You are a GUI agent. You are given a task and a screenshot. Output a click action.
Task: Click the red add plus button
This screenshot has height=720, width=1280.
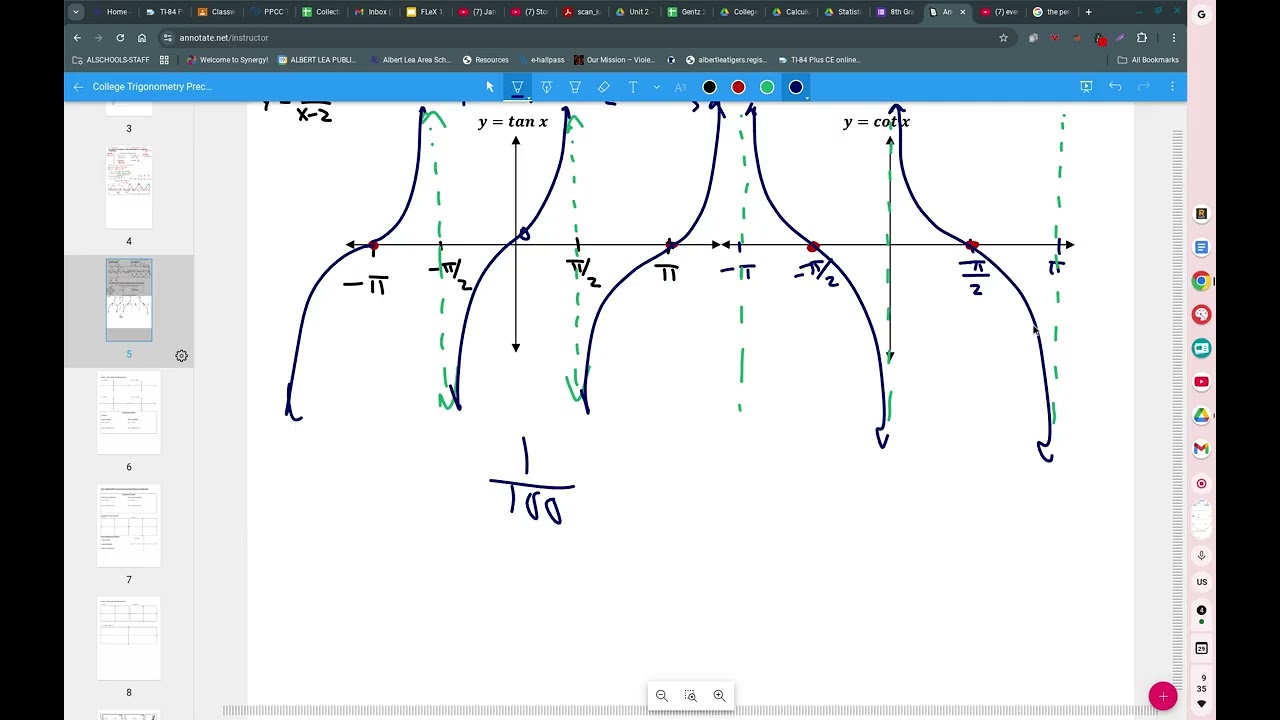(1163, 696)
